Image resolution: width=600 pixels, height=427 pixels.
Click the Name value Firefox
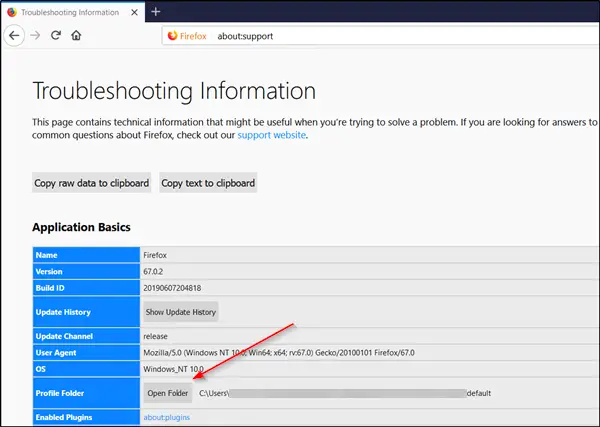(x=155, y=255)
